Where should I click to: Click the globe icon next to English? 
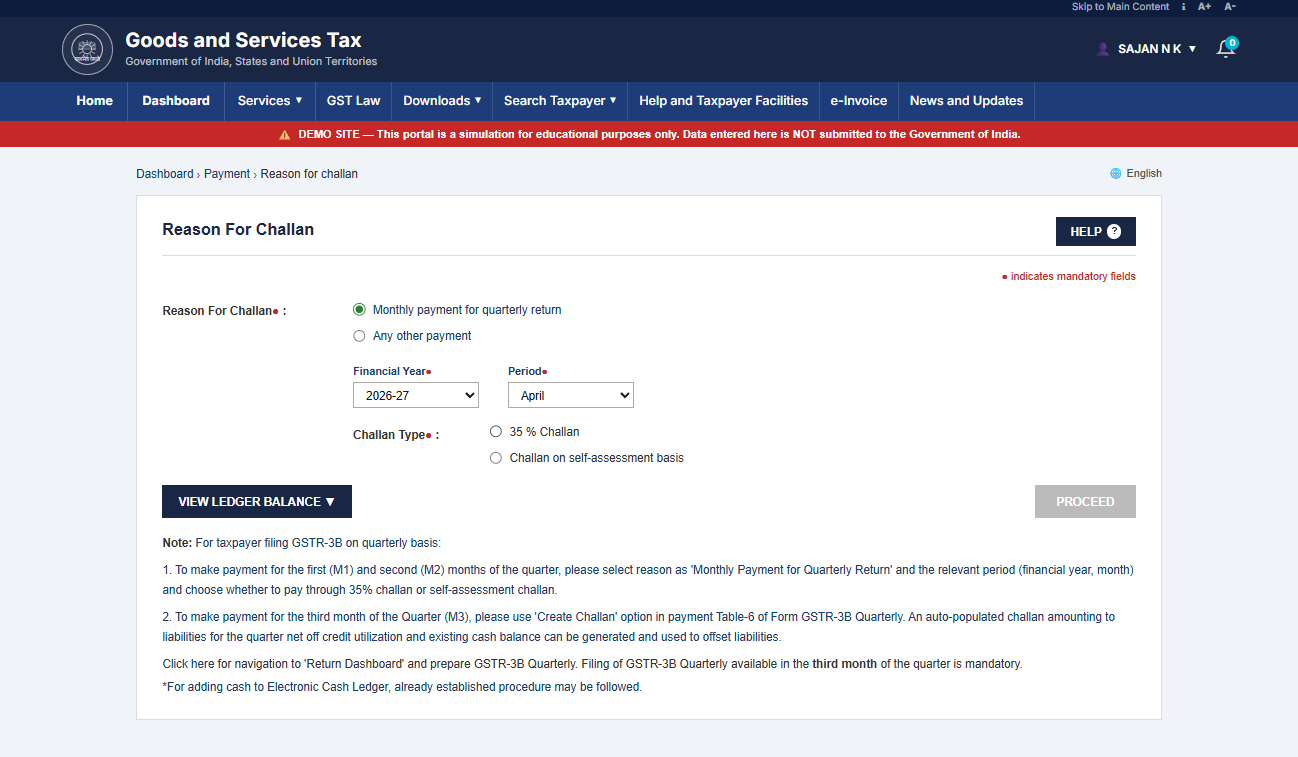(1116, 173)
